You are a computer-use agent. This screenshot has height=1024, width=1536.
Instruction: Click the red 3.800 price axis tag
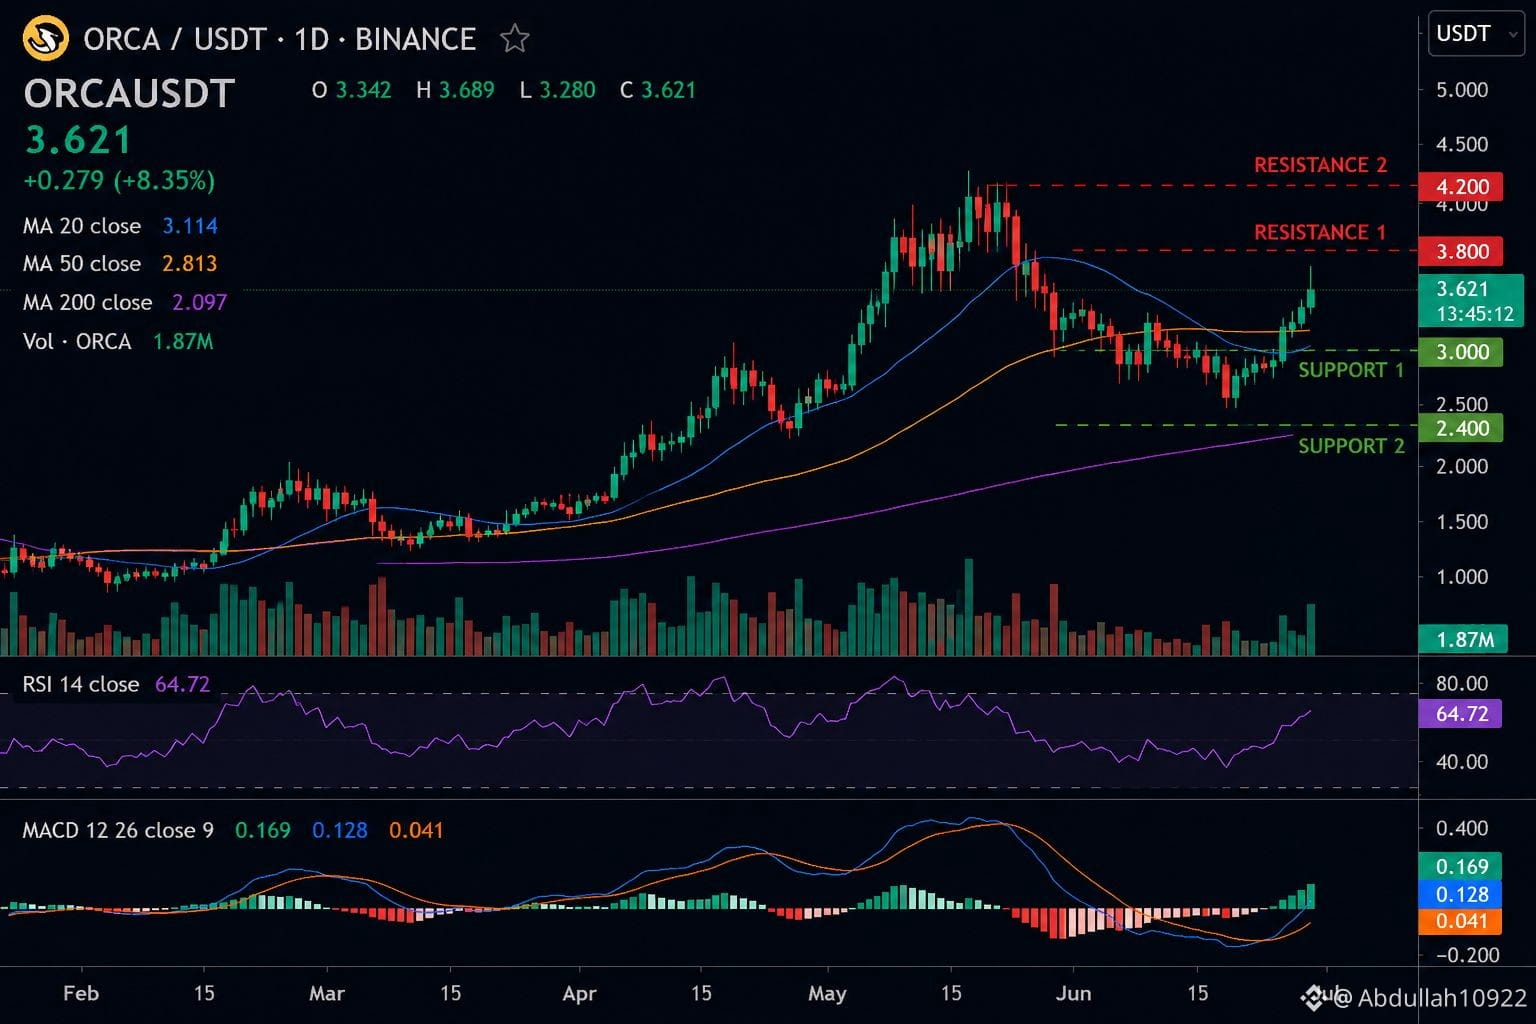[1462, 251]
